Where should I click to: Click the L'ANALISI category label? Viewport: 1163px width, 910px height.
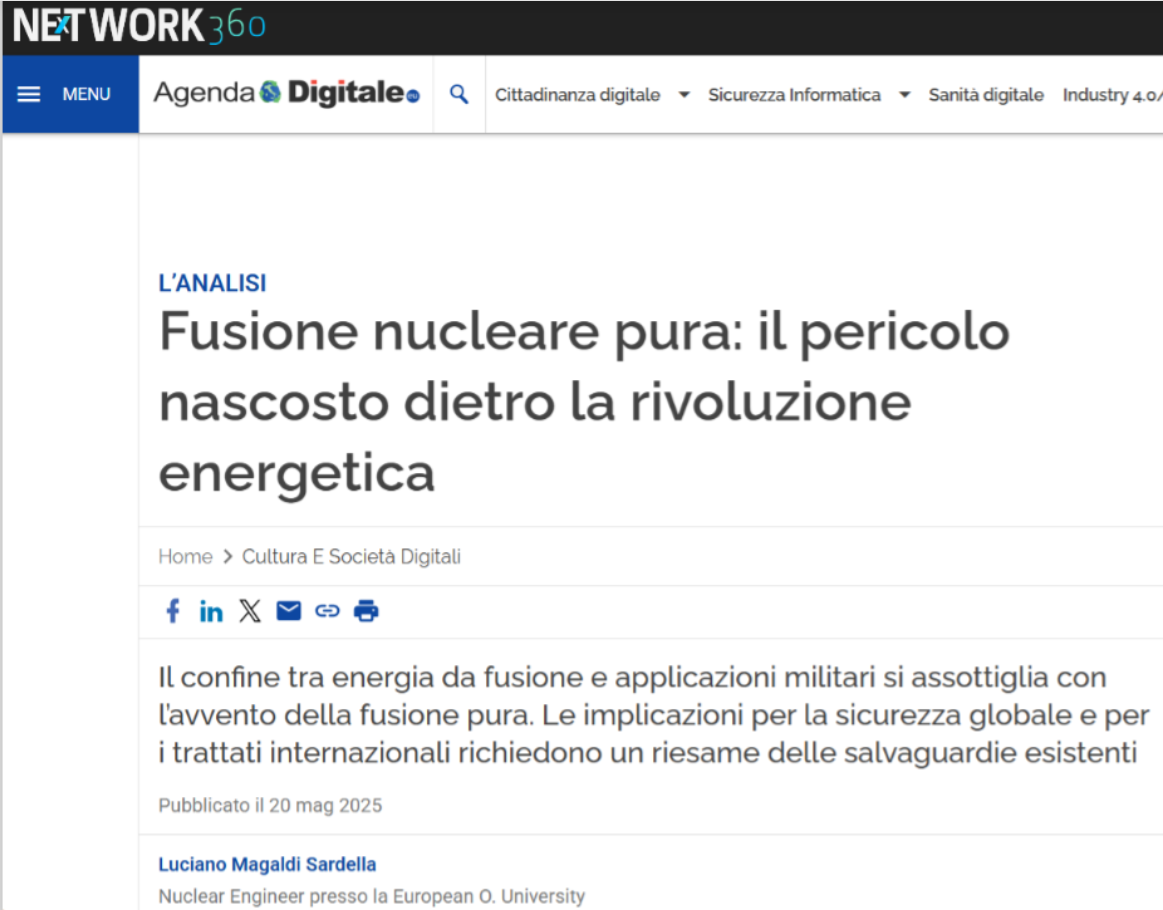point(212,283)
